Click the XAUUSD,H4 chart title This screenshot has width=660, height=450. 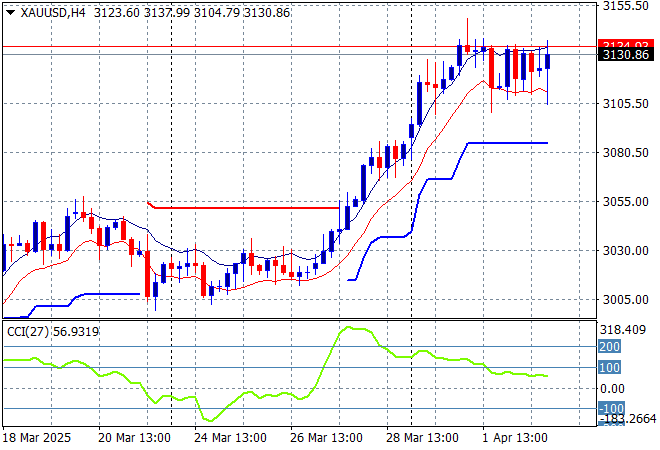point(51,10)
